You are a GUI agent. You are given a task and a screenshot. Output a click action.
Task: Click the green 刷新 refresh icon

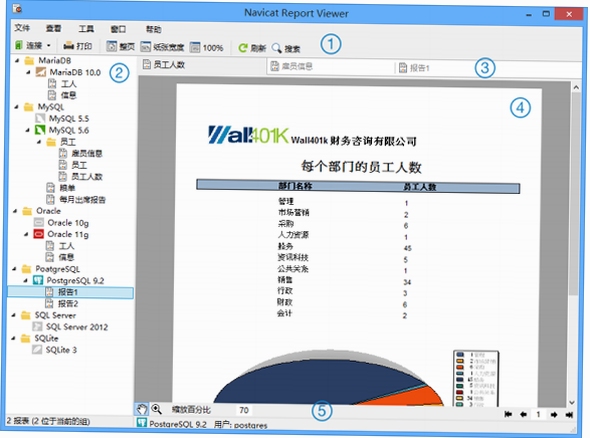coord(243,48)
